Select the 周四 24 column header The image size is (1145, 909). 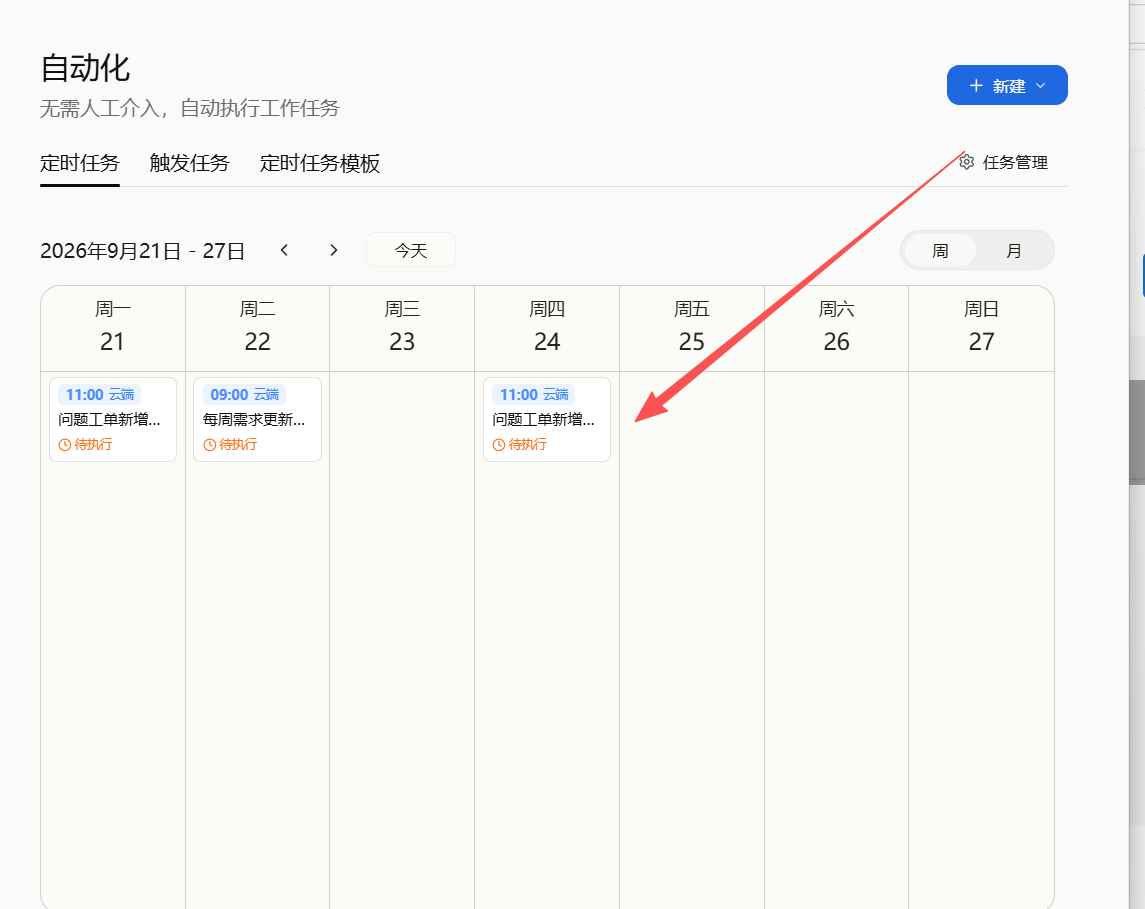pyautogui.click(x=547, y=329)
